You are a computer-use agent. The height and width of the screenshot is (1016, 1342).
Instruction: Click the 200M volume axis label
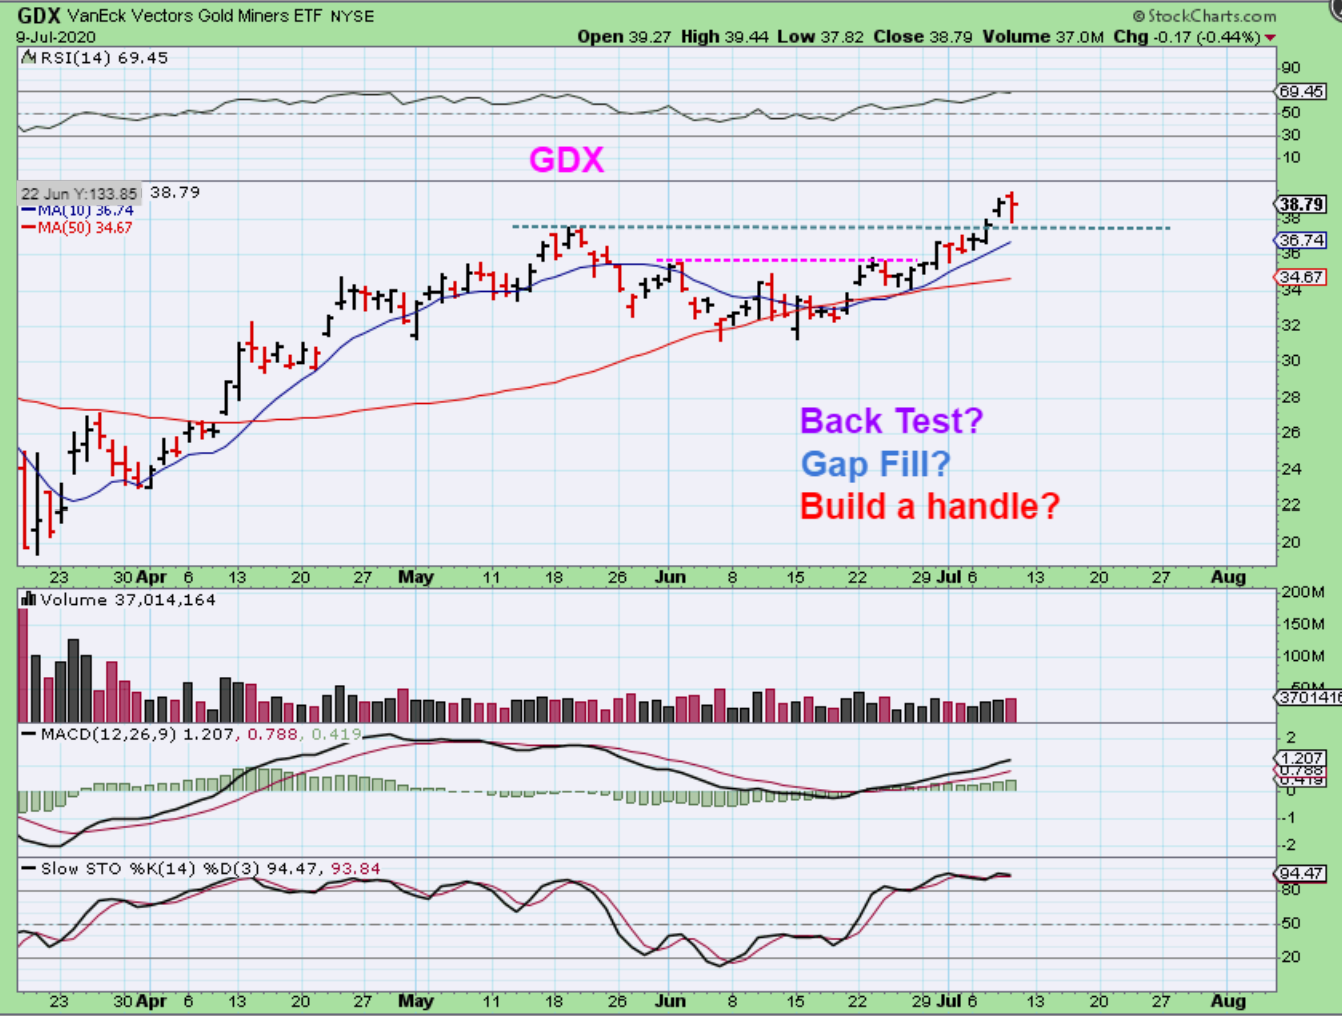[x=1303, y=592]
